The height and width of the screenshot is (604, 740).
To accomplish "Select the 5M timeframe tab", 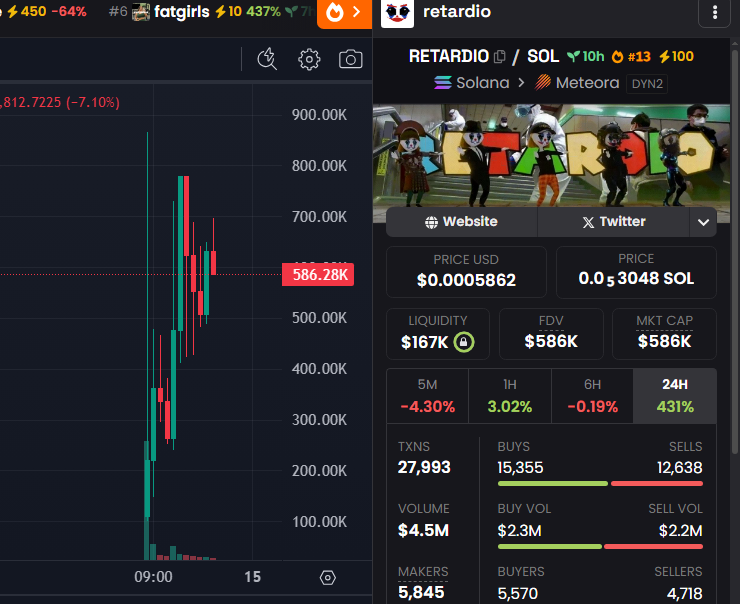I will point(428,396).
